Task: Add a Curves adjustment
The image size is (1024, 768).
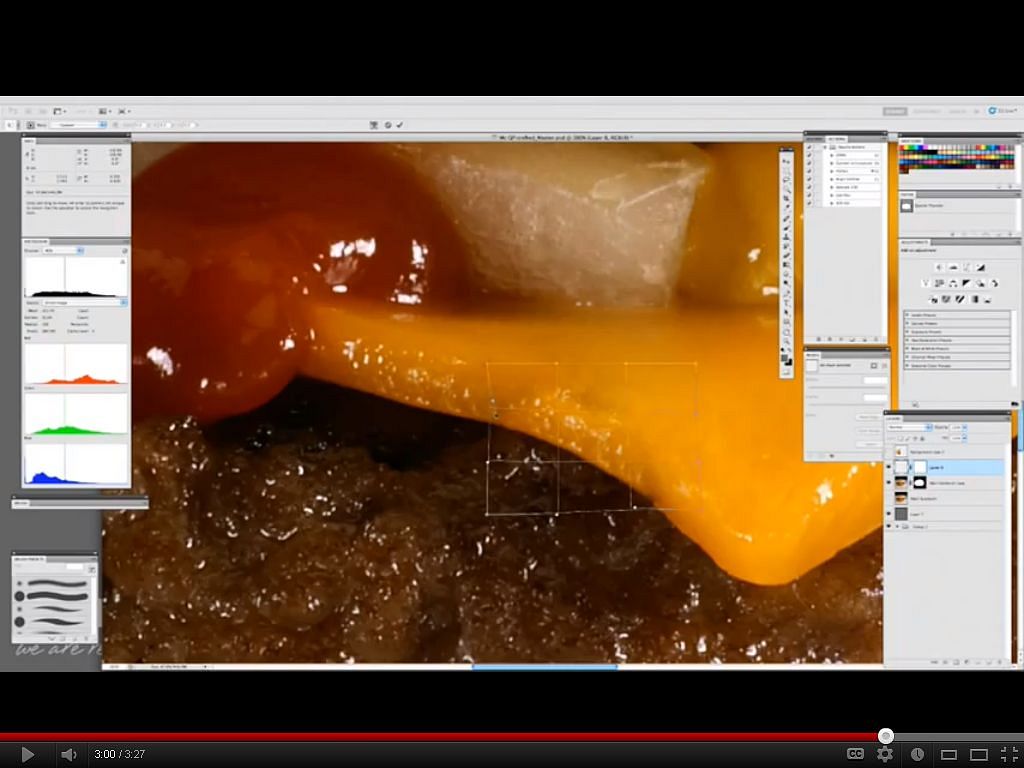Action: coord(967,267)
